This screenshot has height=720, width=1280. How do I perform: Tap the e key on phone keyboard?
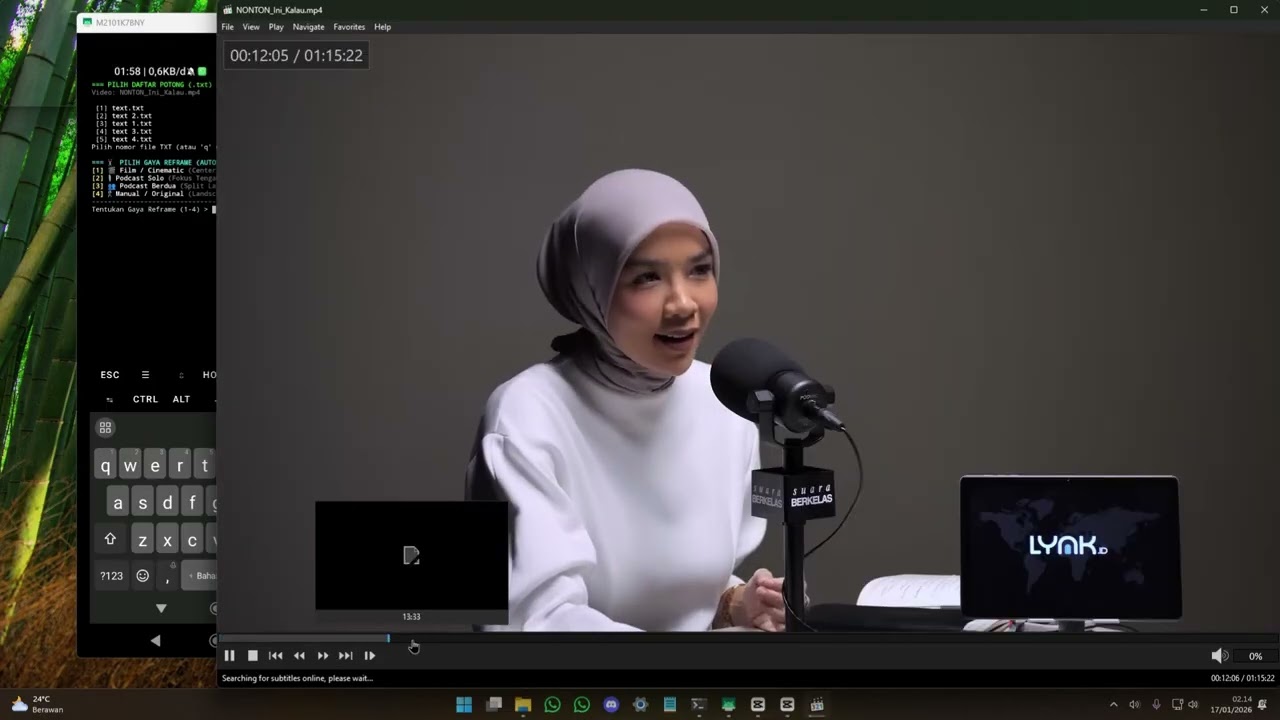pos(155,466)
